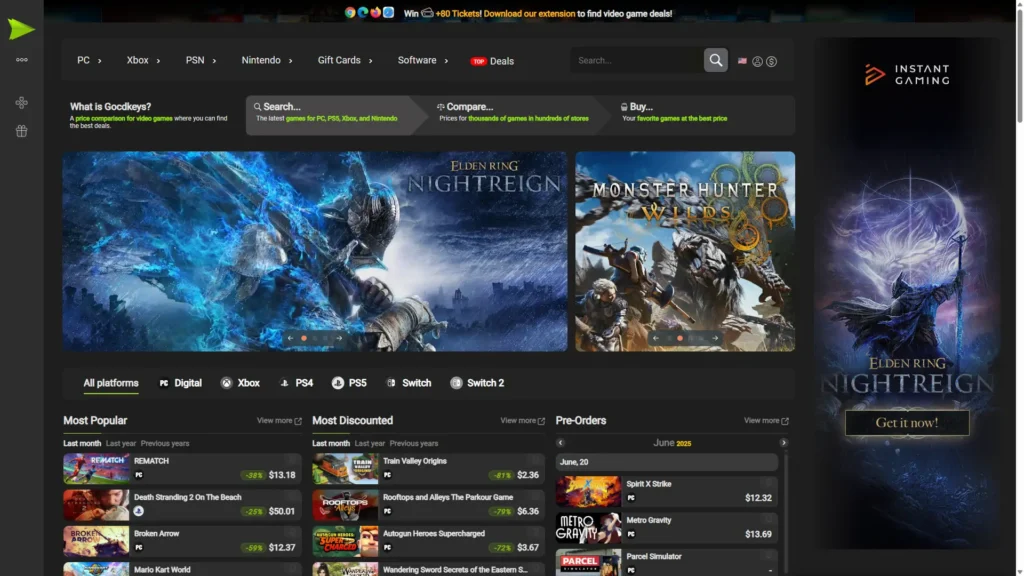The height and width of the screenshot is (576, 1024).
Task: Expand the Gift Cards navigation menu
Action: 345,60
